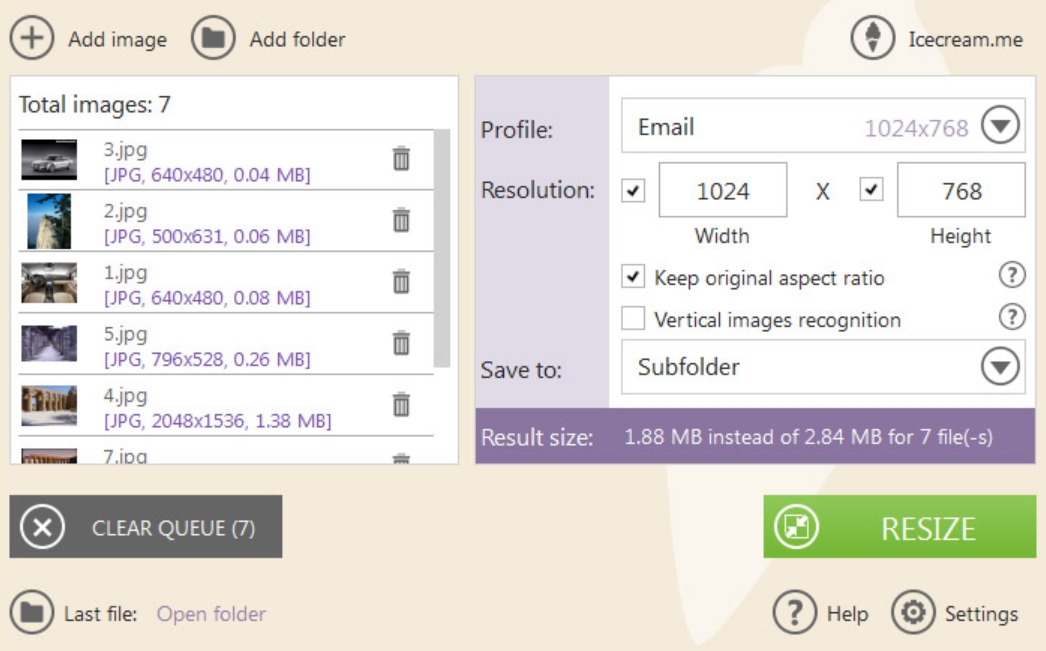
Task: Delete 3.jpg using its trash icon
Action: click(x=401, y=159)
